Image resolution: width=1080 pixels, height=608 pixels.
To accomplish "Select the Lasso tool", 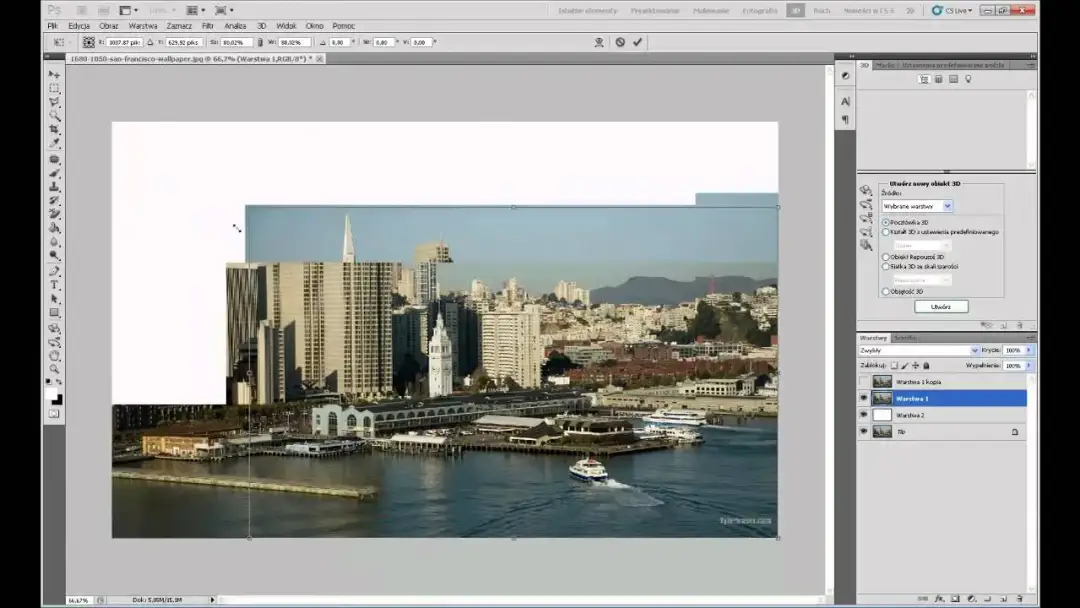I will point(53,102).
